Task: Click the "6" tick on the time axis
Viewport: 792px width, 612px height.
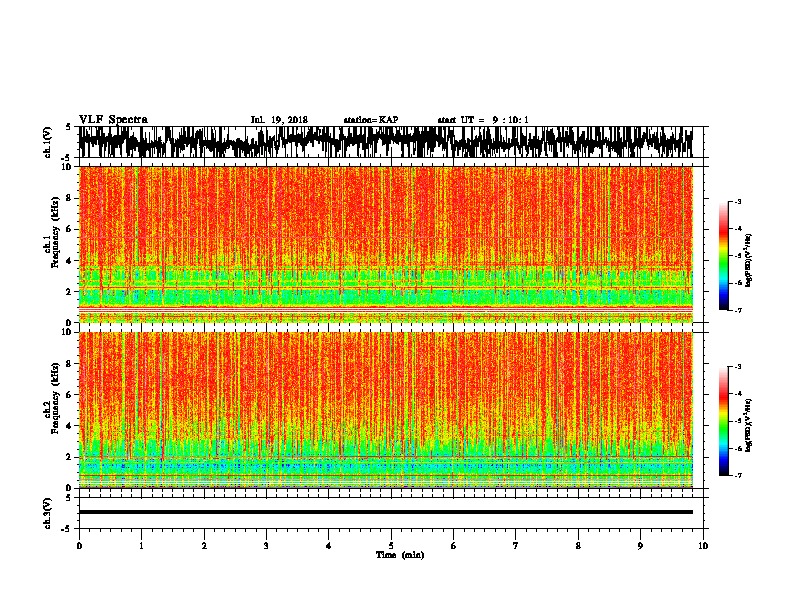Action: click(x=454, y=546)
